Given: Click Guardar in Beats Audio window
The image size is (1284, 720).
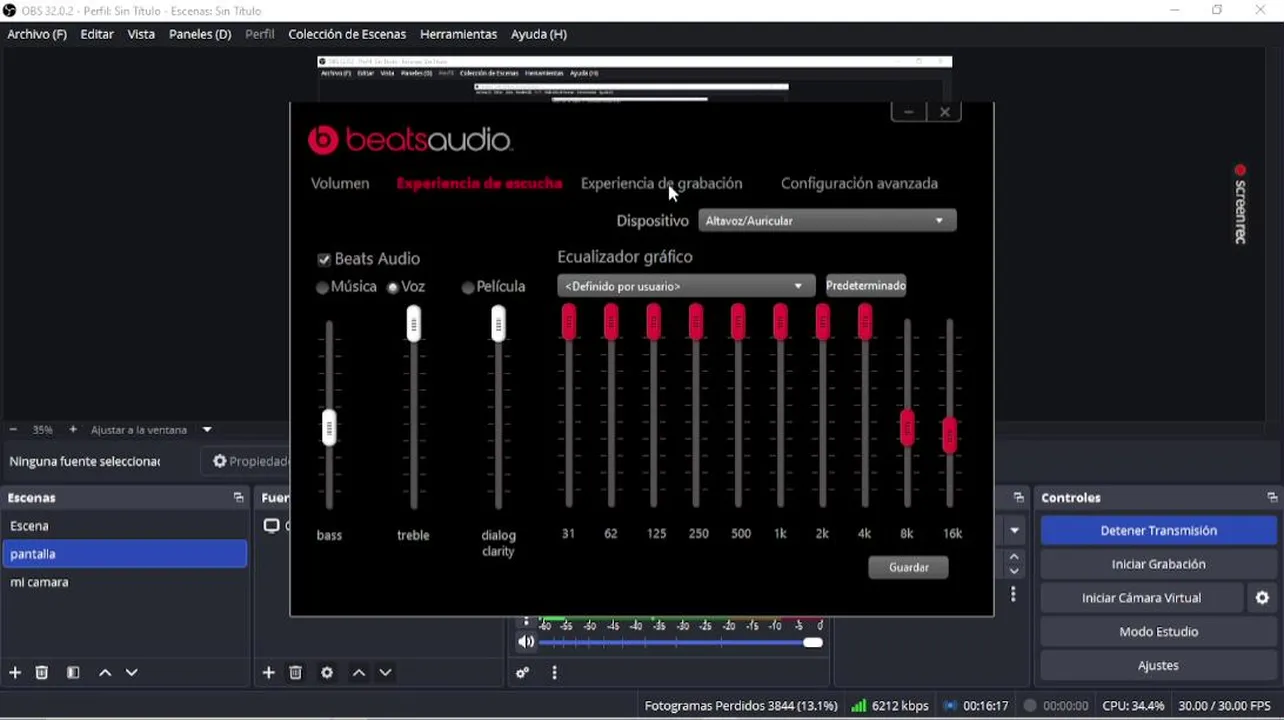Looking at the screenshot, I should (909, 568).
